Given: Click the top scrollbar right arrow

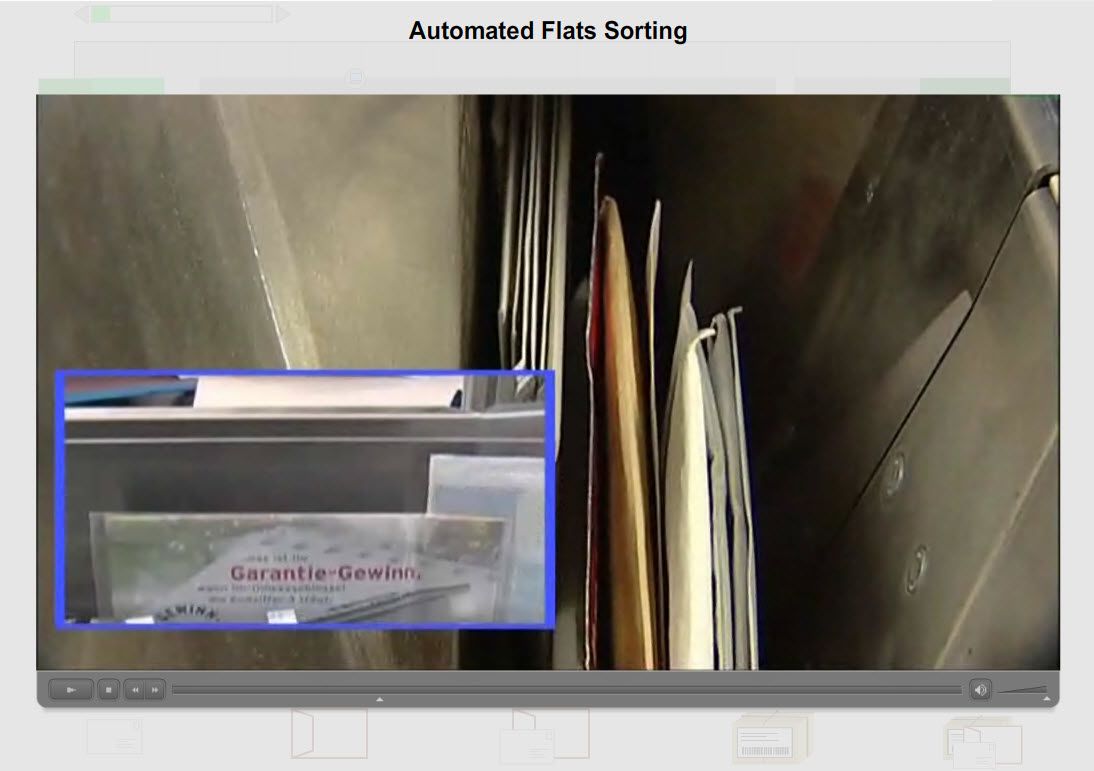Looking at the screenshot, I should coord(284,14).
